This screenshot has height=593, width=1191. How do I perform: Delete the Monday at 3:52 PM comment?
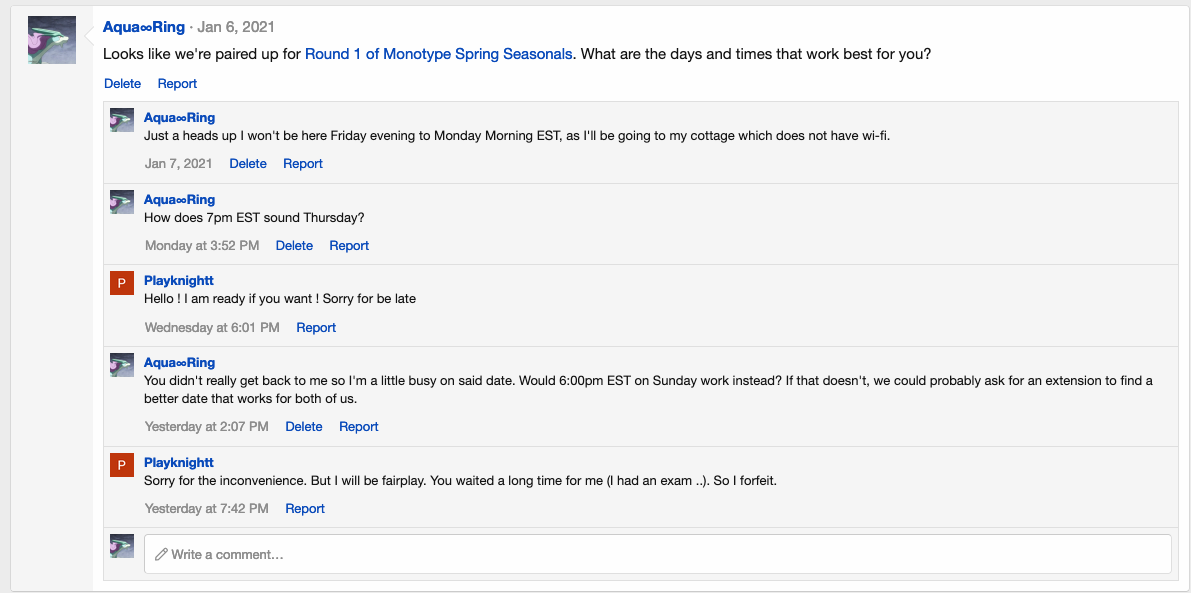point(294,246)
